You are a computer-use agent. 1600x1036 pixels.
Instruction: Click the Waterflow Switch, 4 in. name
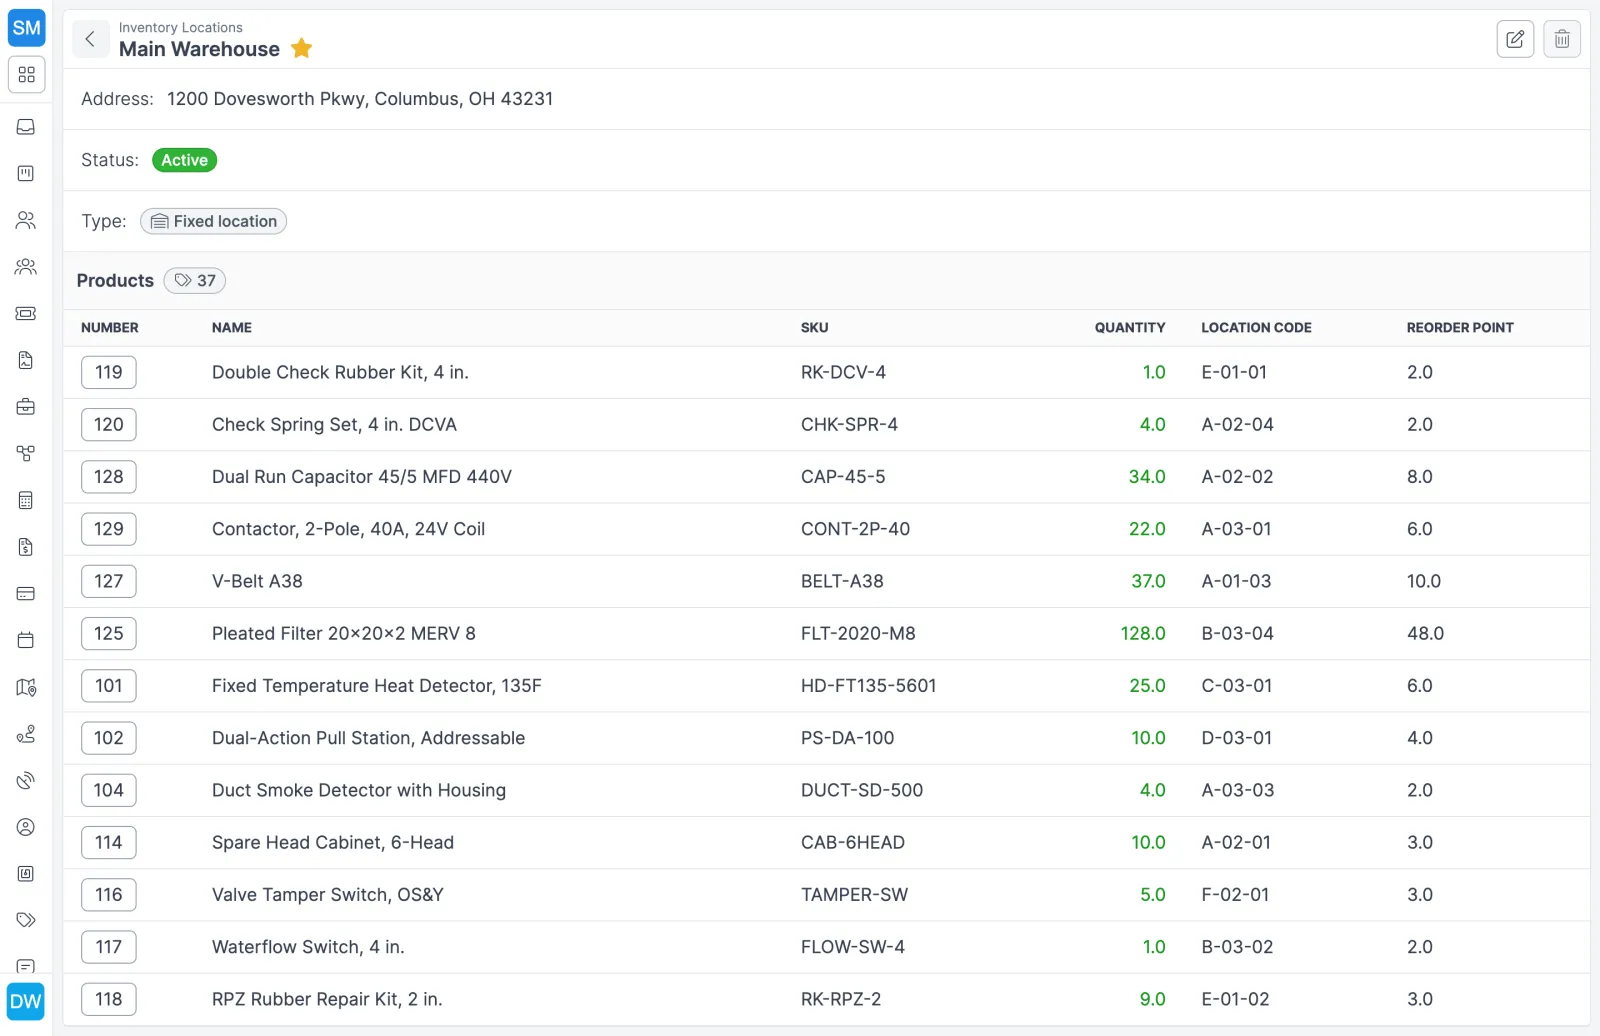tap(308, 947)
